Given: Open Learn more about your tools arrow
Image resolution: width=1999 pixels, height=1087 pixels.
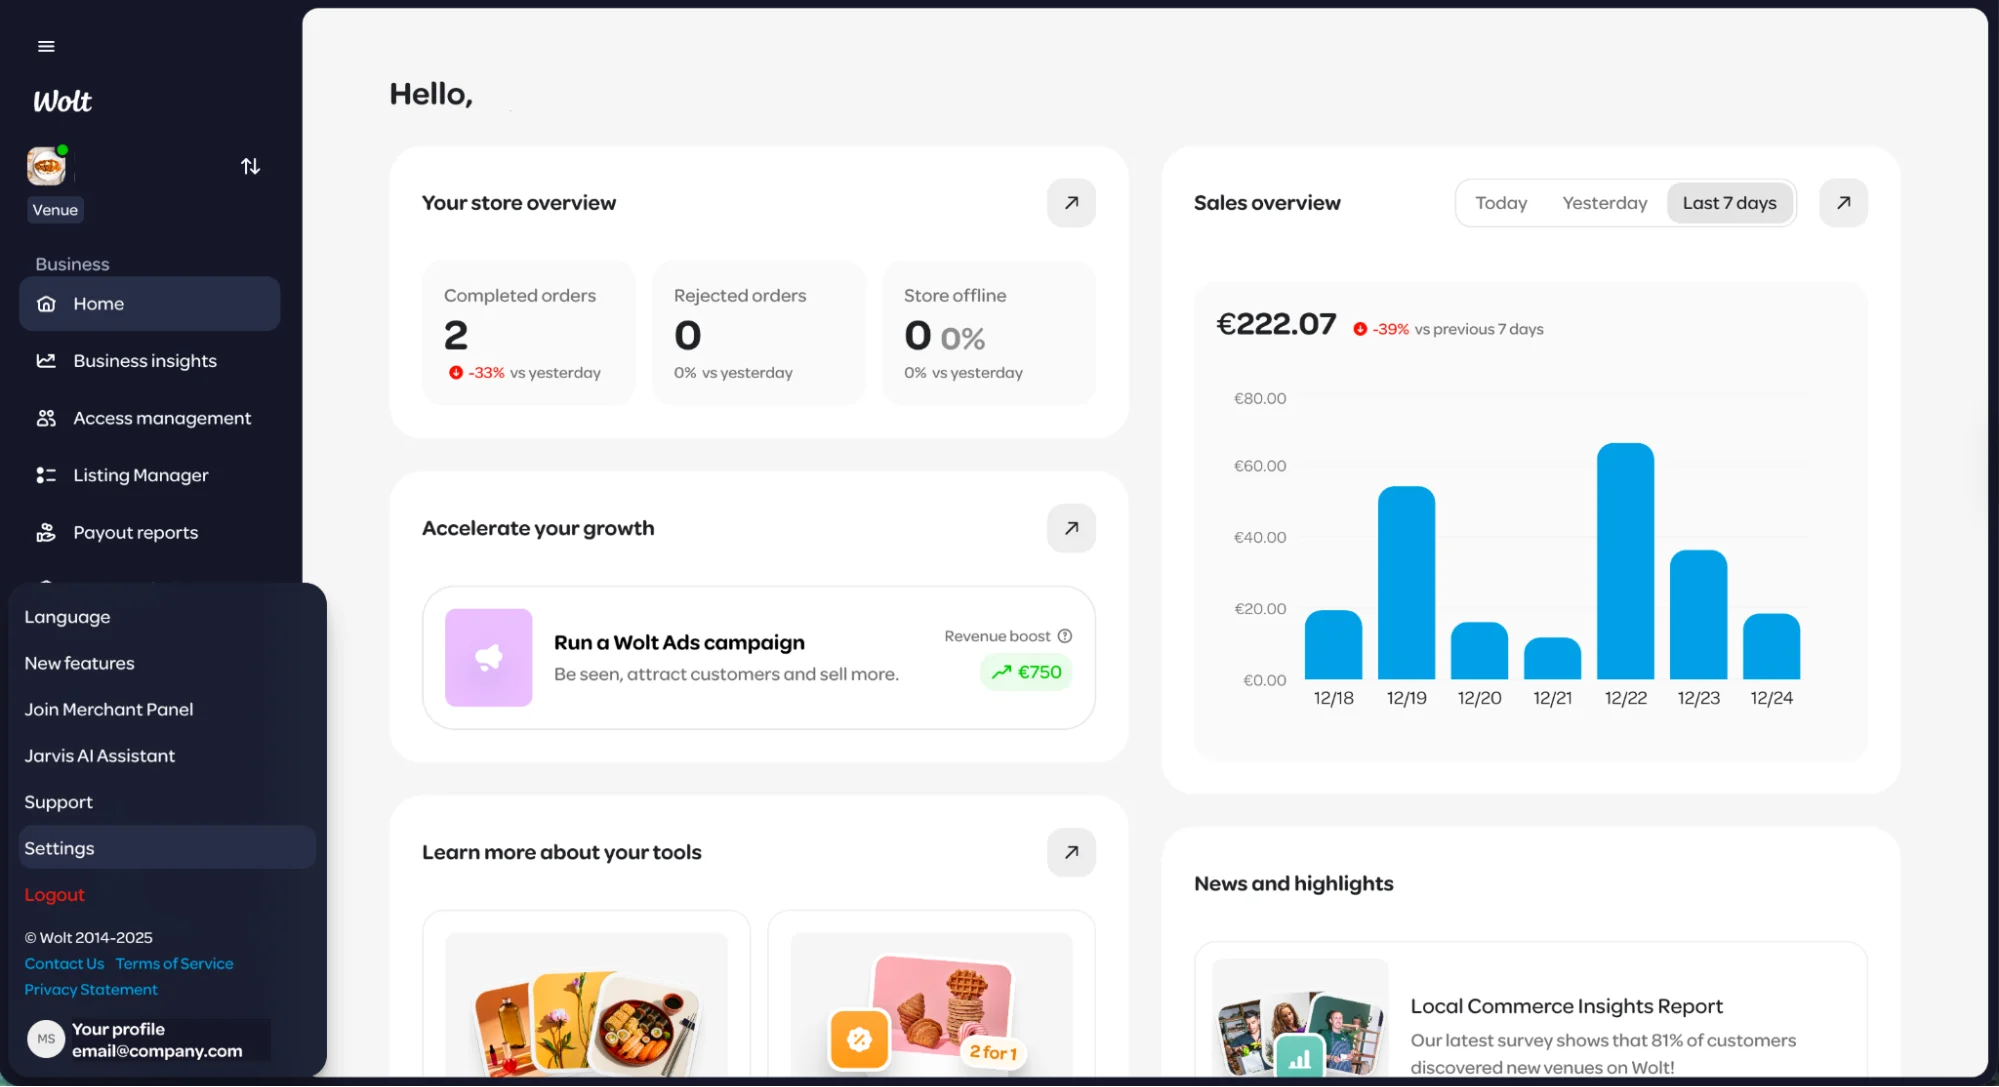Looking at the screenshot, I should 1071,852.
